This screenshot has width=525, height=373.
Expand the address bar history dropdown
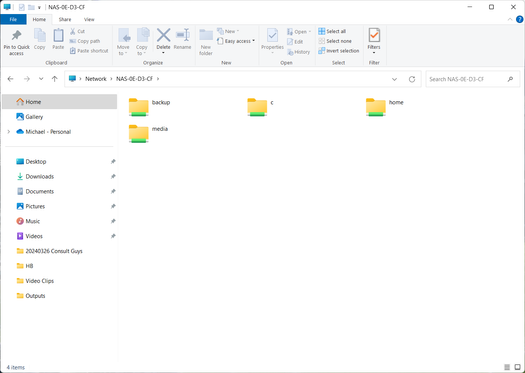click(394, 79)
